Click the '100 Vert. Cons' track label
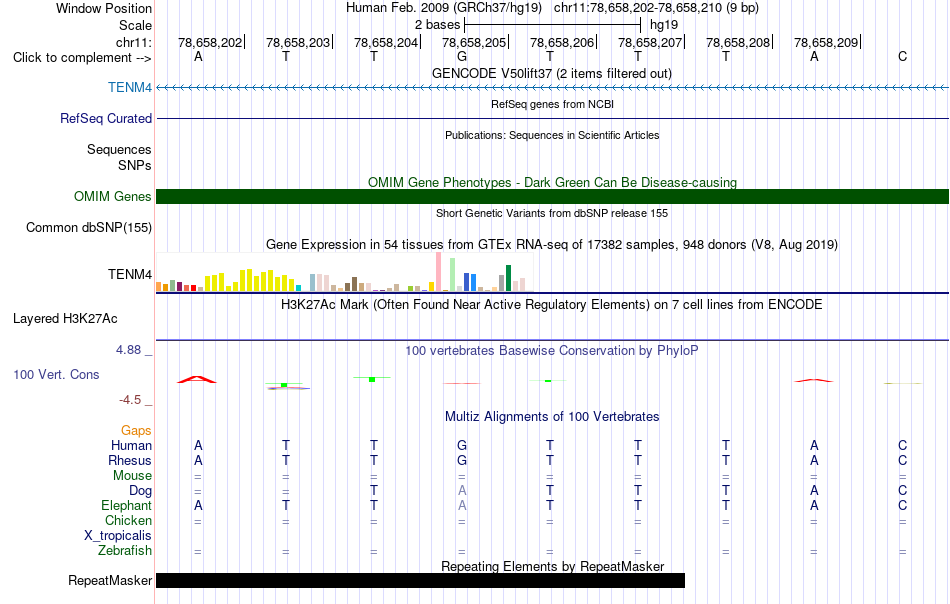This screenshot has height=604, width=950. point(56,375)
